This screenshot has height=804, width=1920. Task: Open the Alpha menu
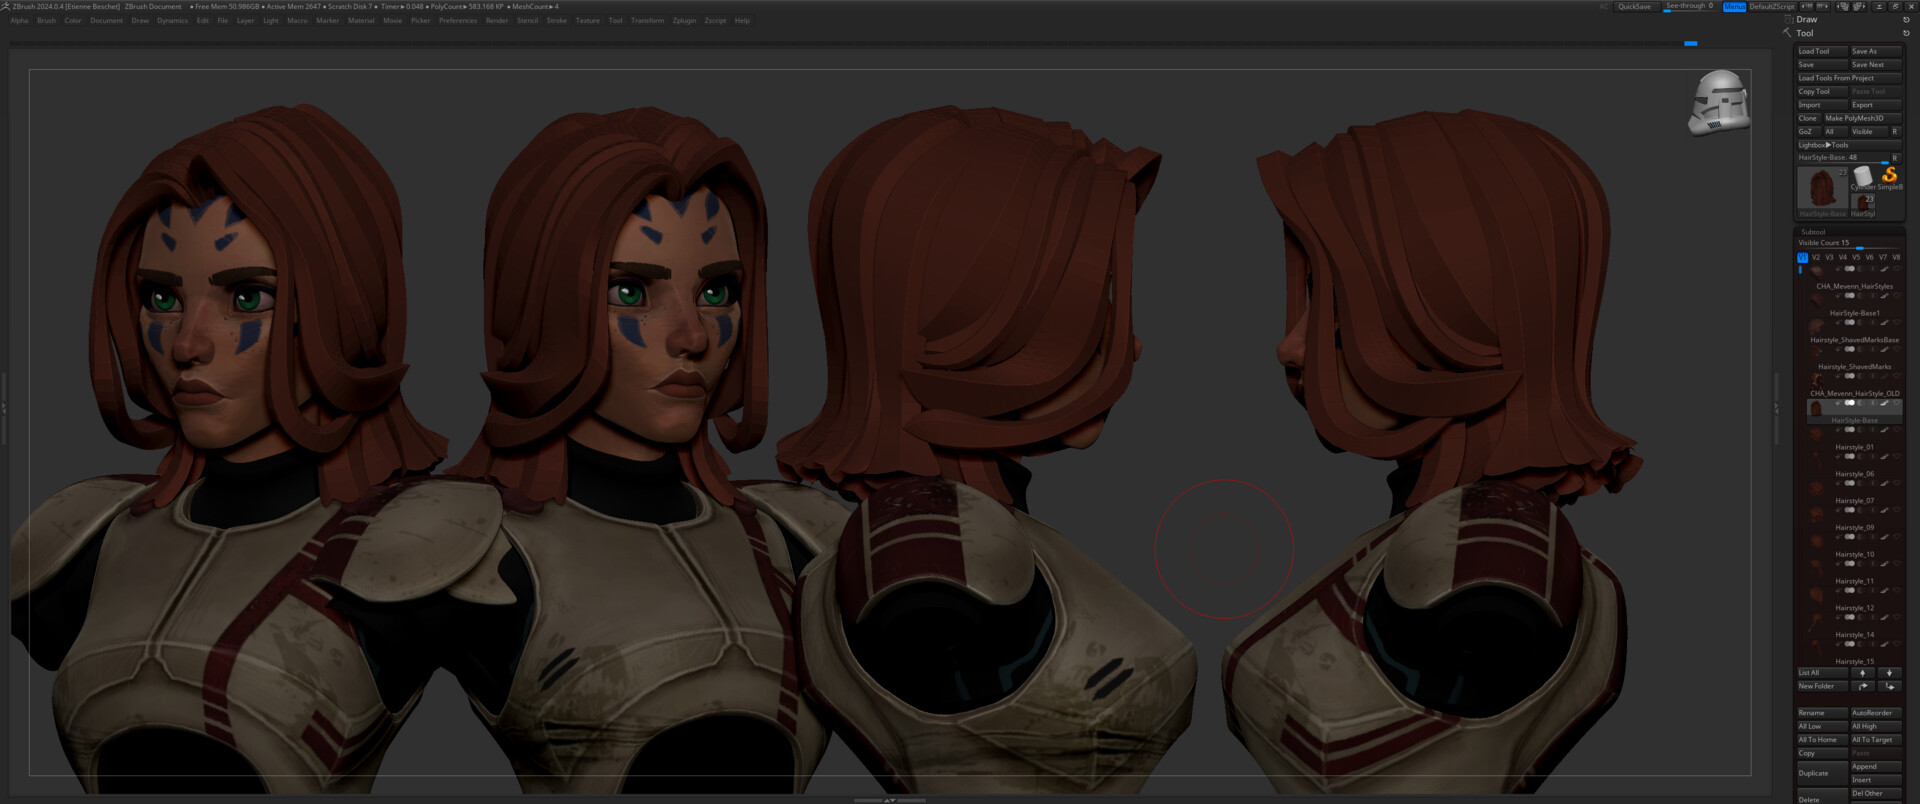[19, 20]
